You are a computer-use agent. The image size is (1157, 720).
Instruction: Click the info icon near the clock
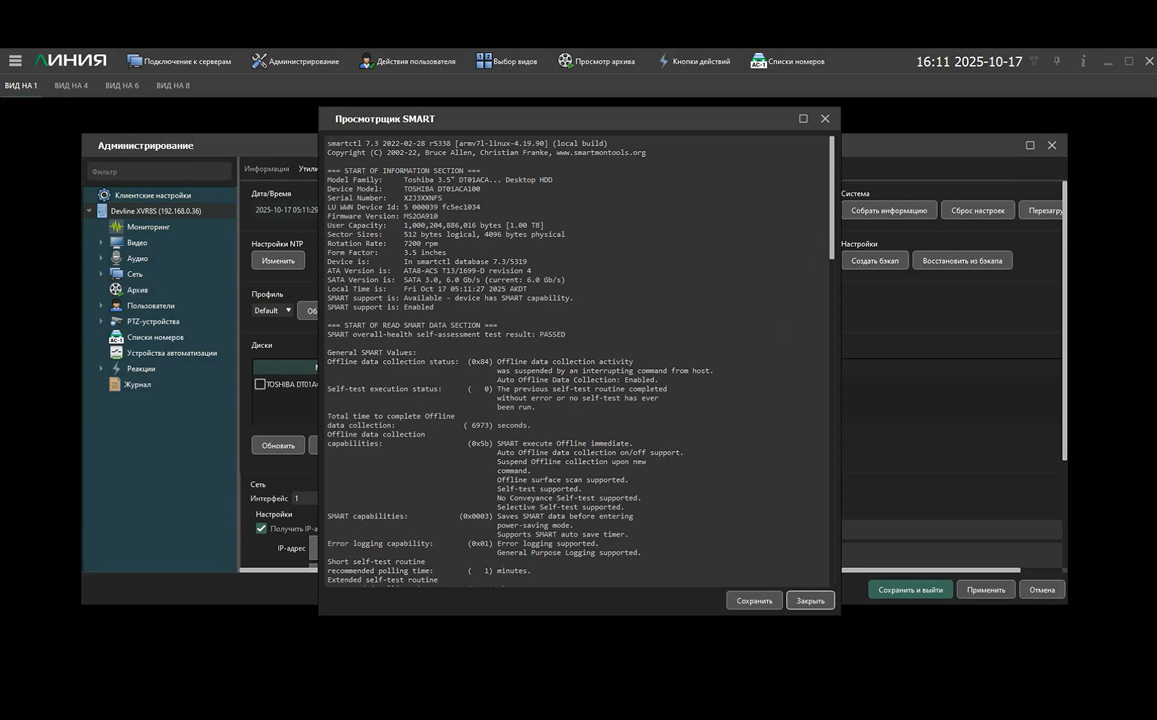pyautogui.click(x=1083, y=61)
